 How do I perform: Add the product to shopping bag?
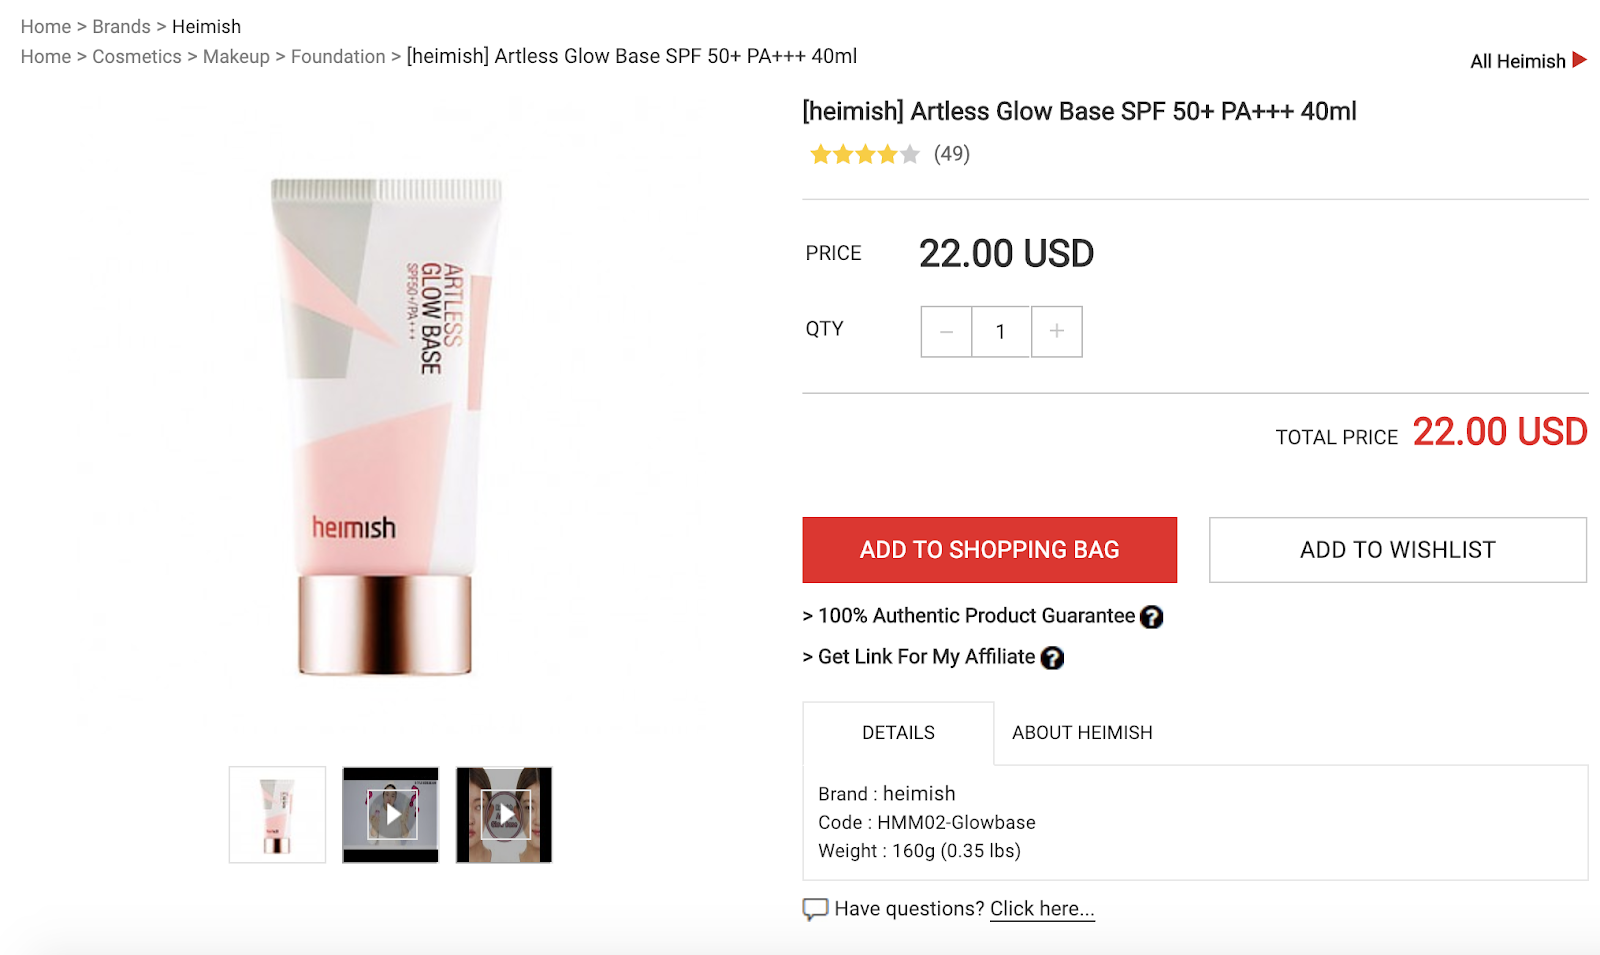(x=989, y=550)
